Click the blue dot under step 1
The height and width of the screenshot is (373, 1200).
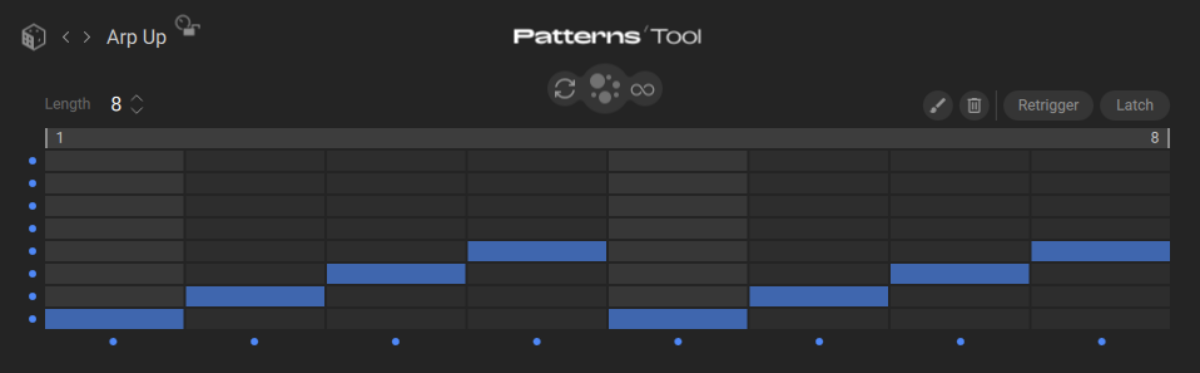click(x=113, y=342)
